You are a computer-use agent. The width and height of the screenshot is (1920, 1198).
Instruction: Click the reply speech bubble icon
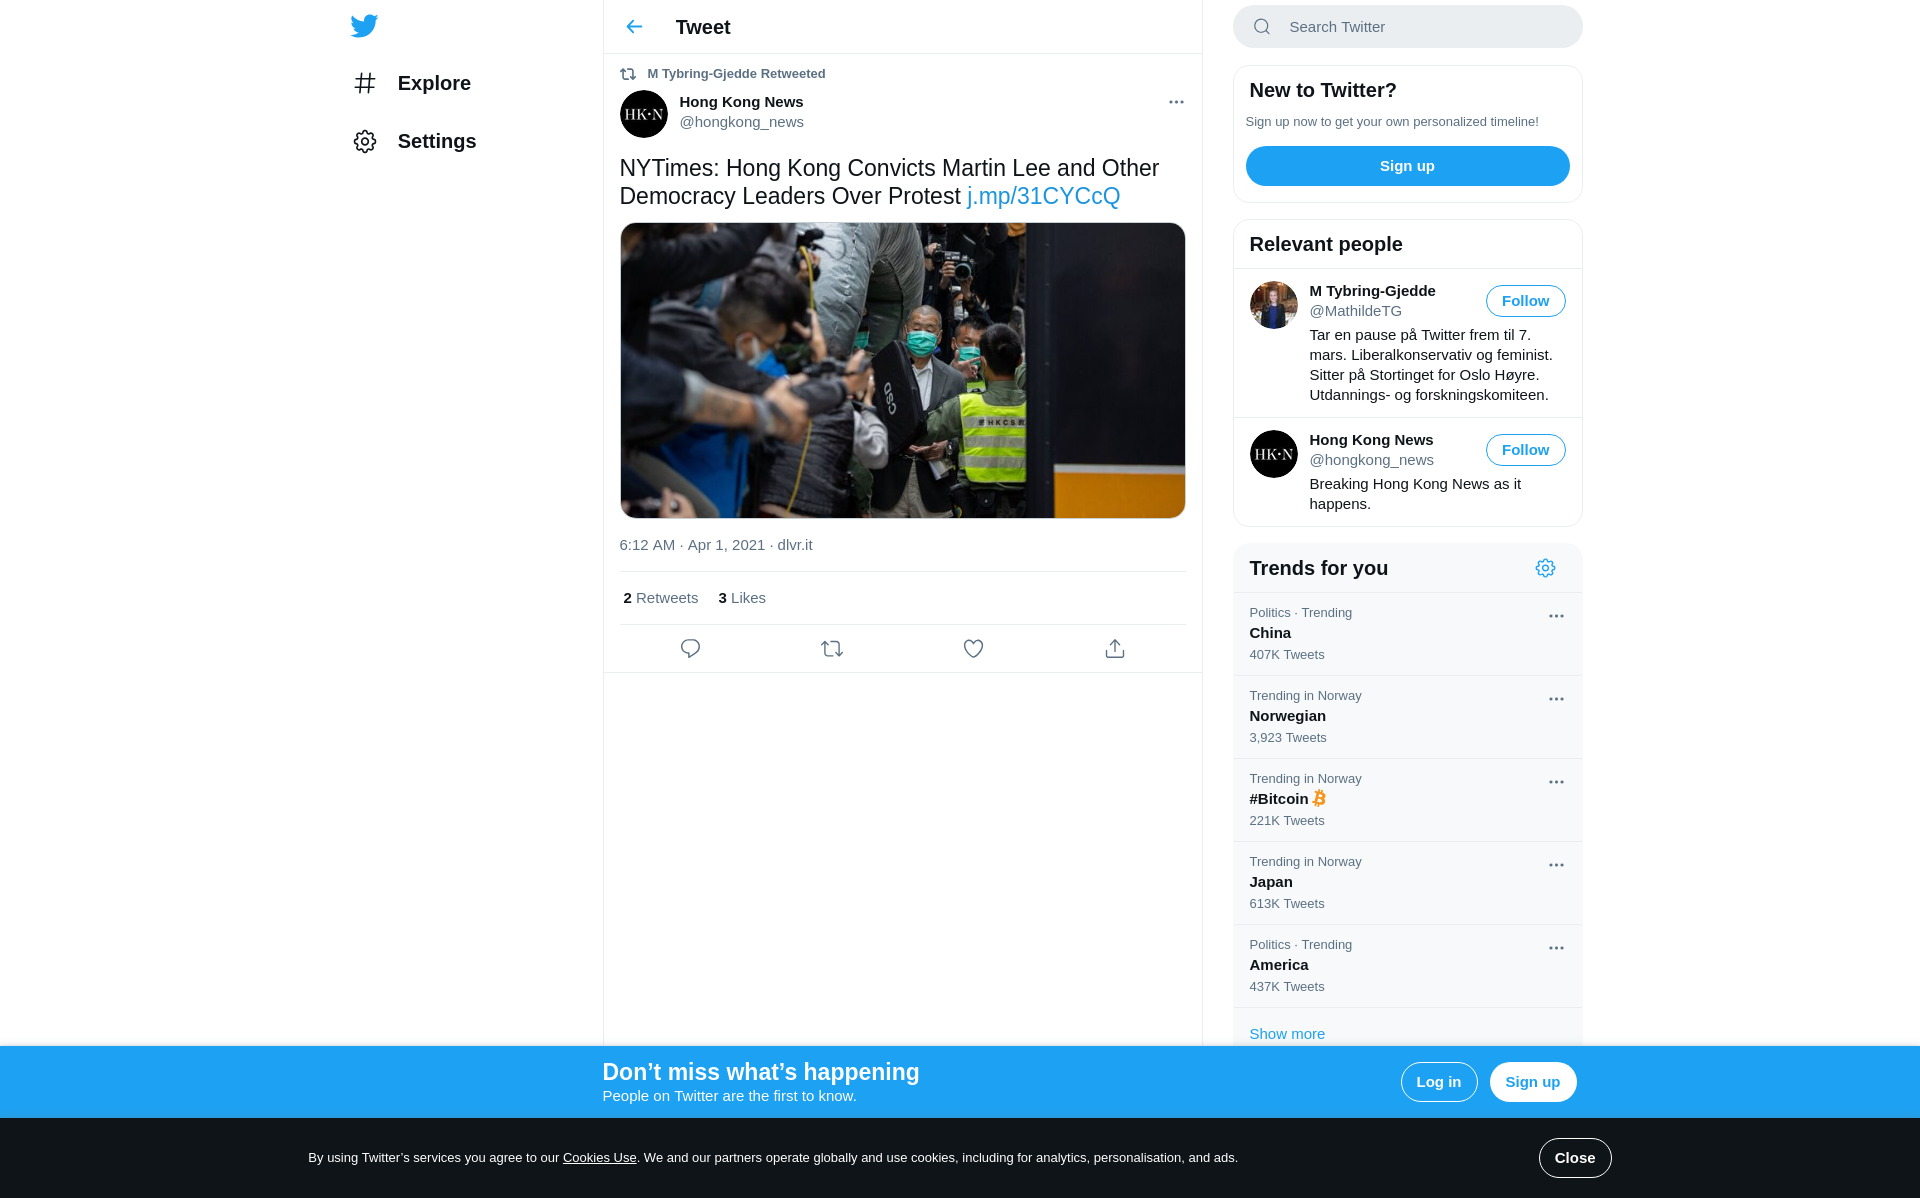point(690,649)
